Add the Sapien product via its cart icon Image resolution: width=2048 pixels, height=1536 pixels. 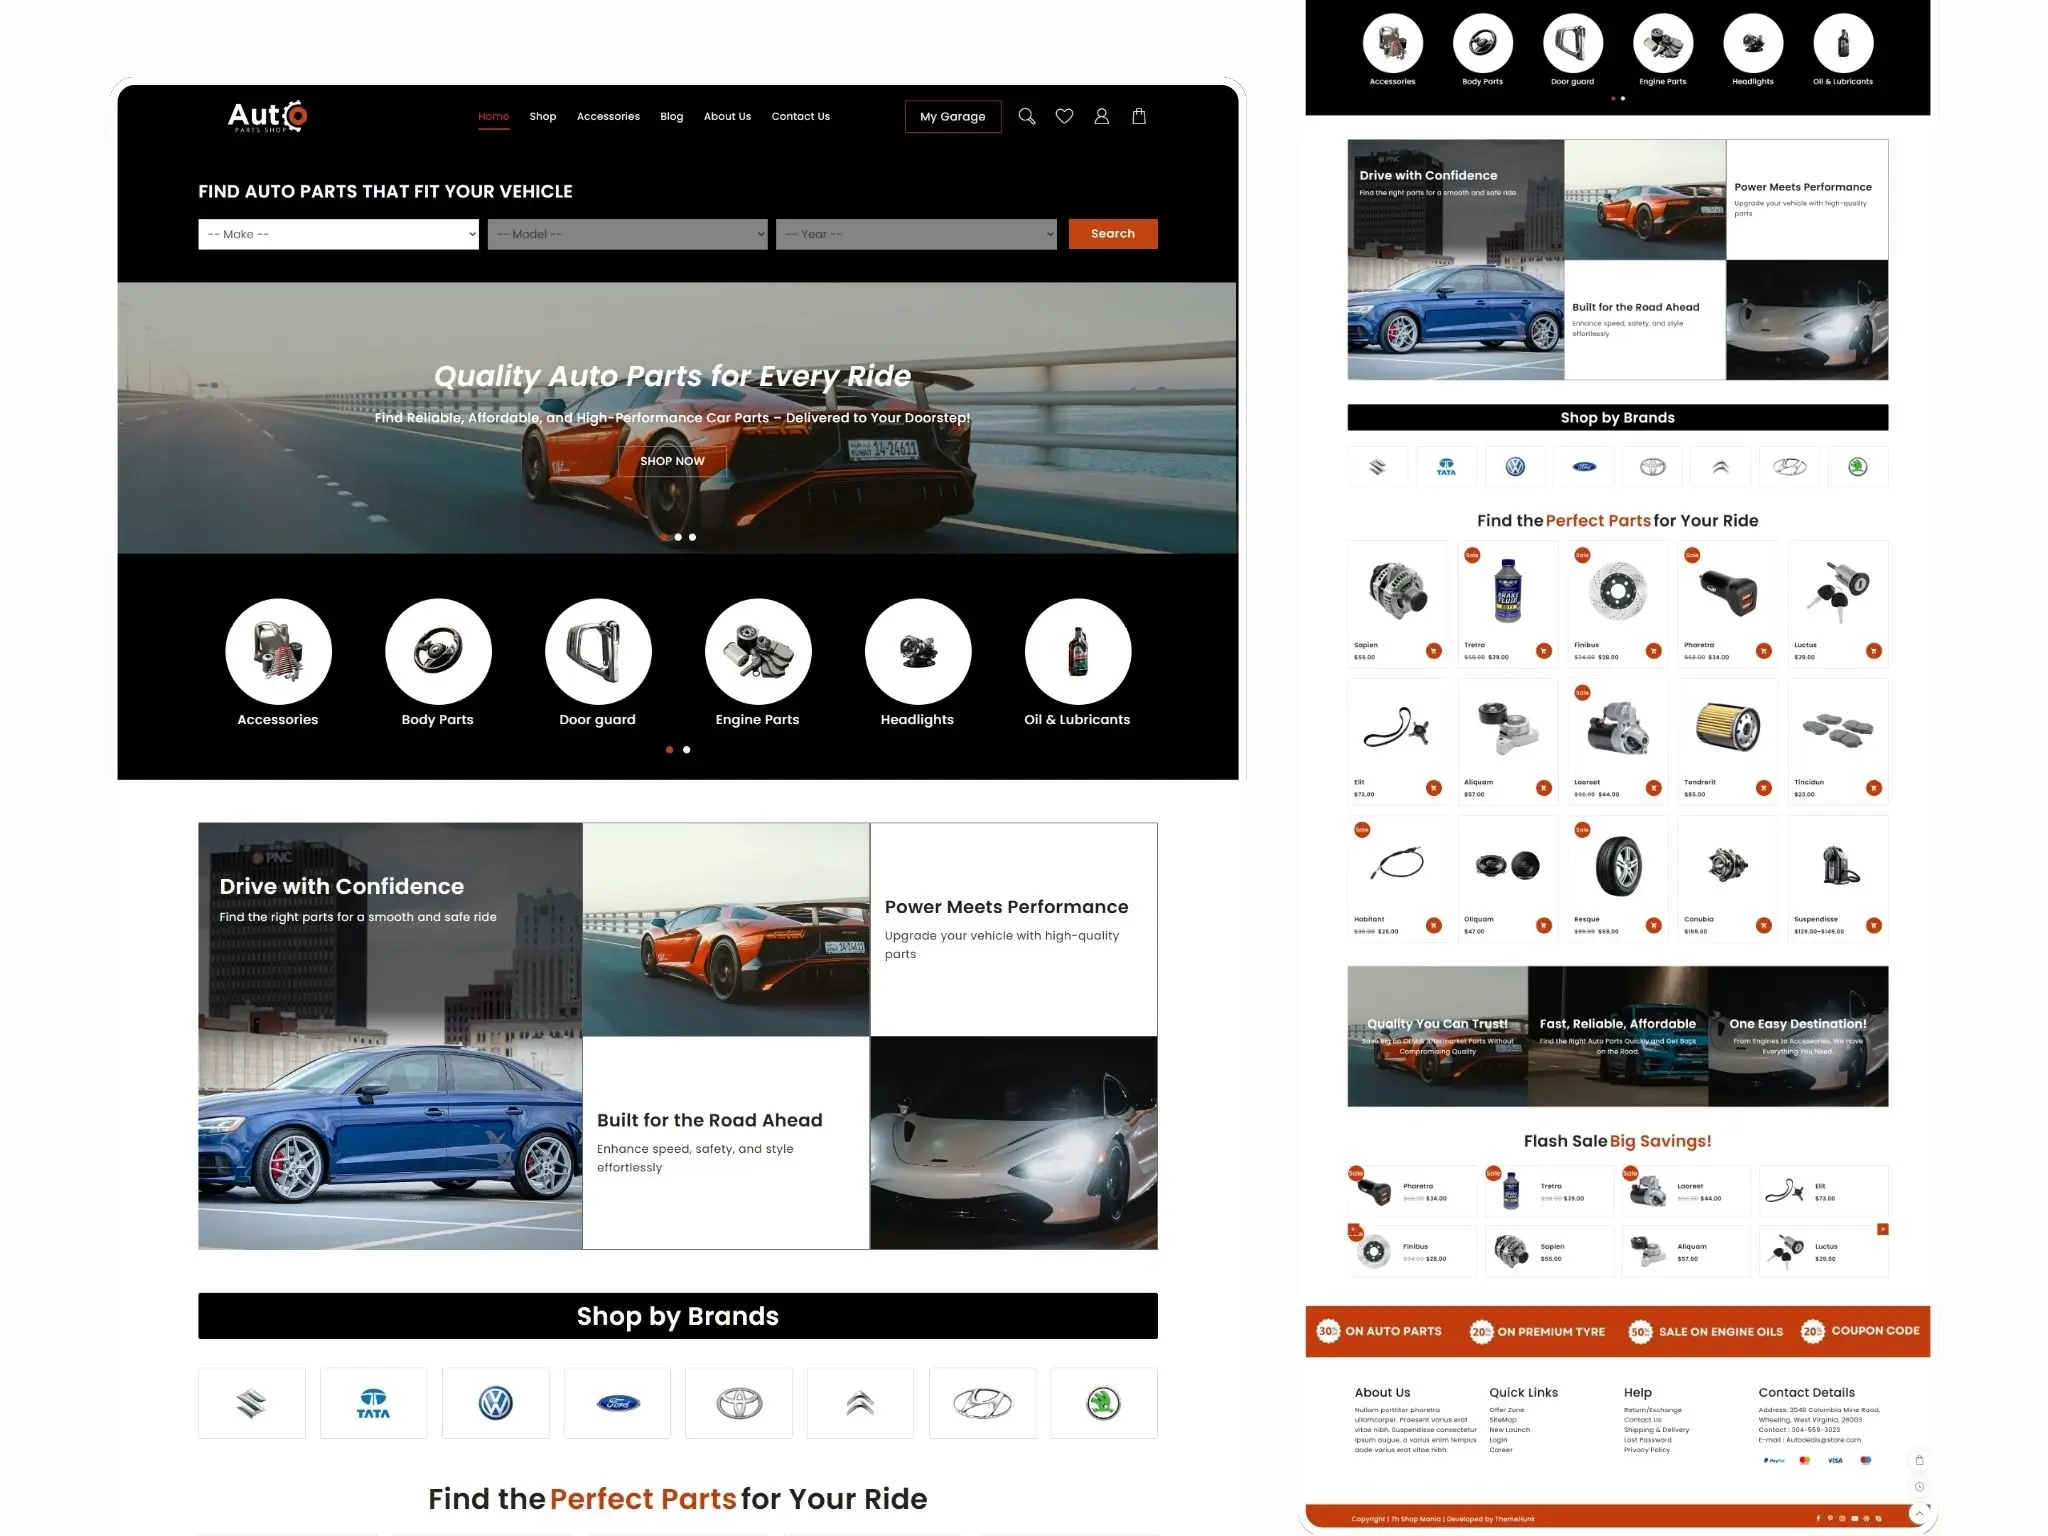[x=1433, y=651]
